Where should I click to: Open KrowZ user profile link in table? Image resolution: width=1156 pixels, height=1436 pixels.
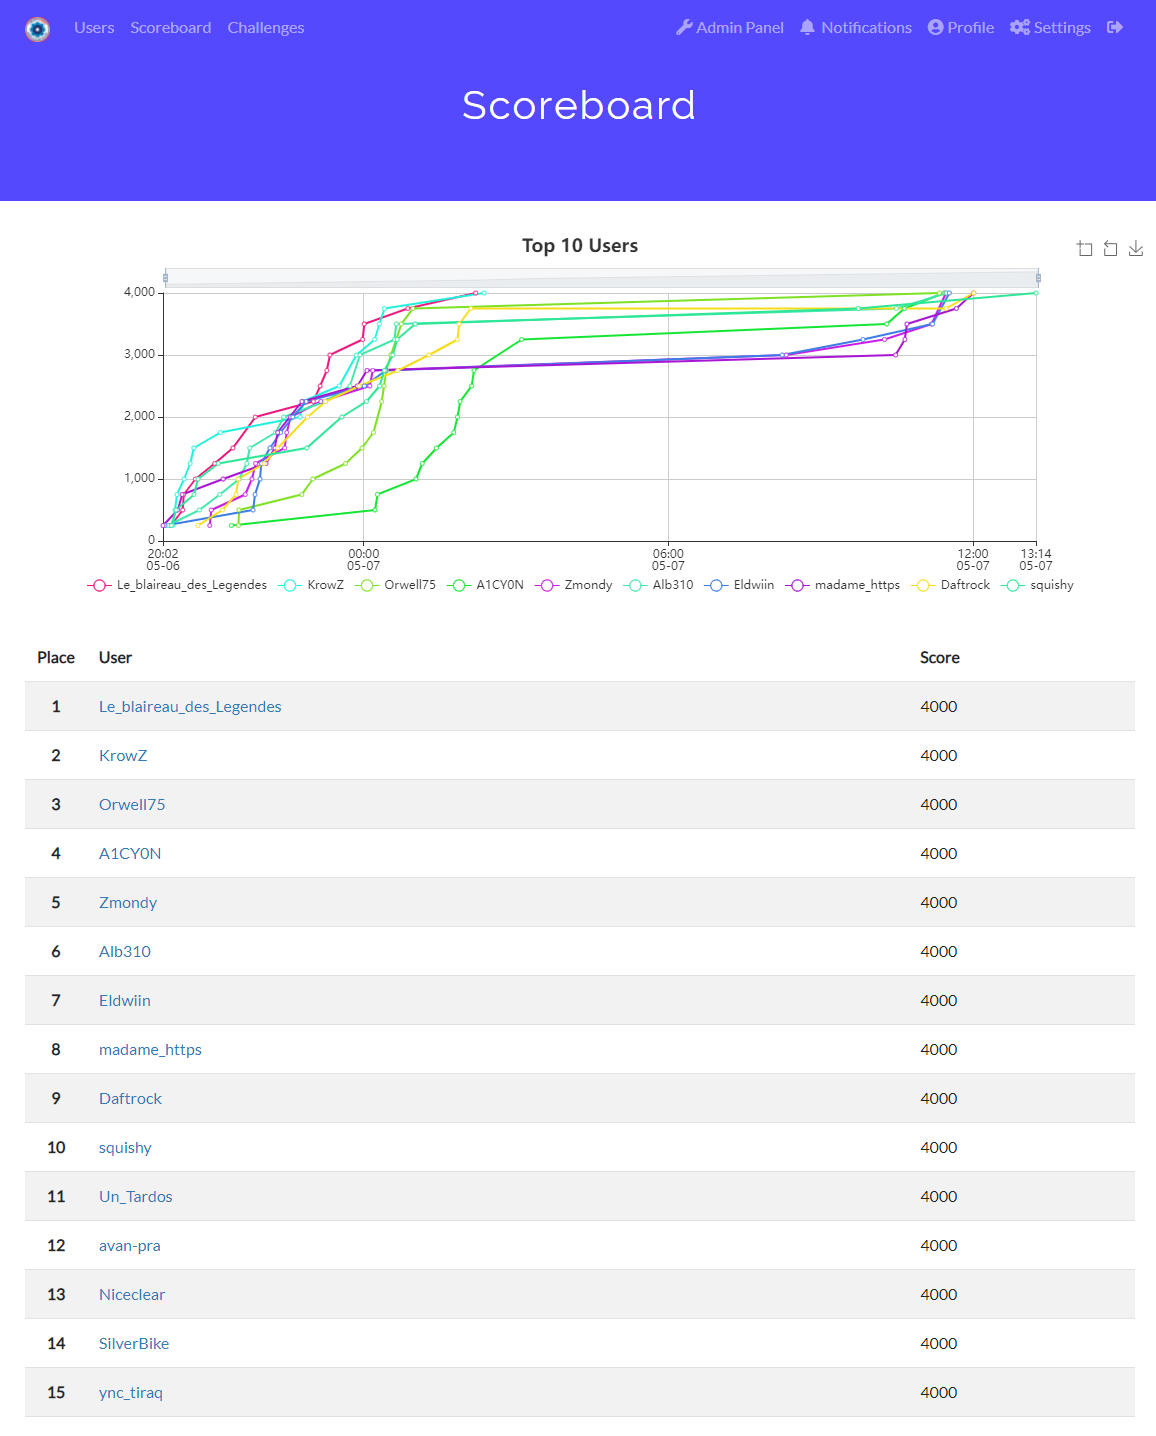123,756
